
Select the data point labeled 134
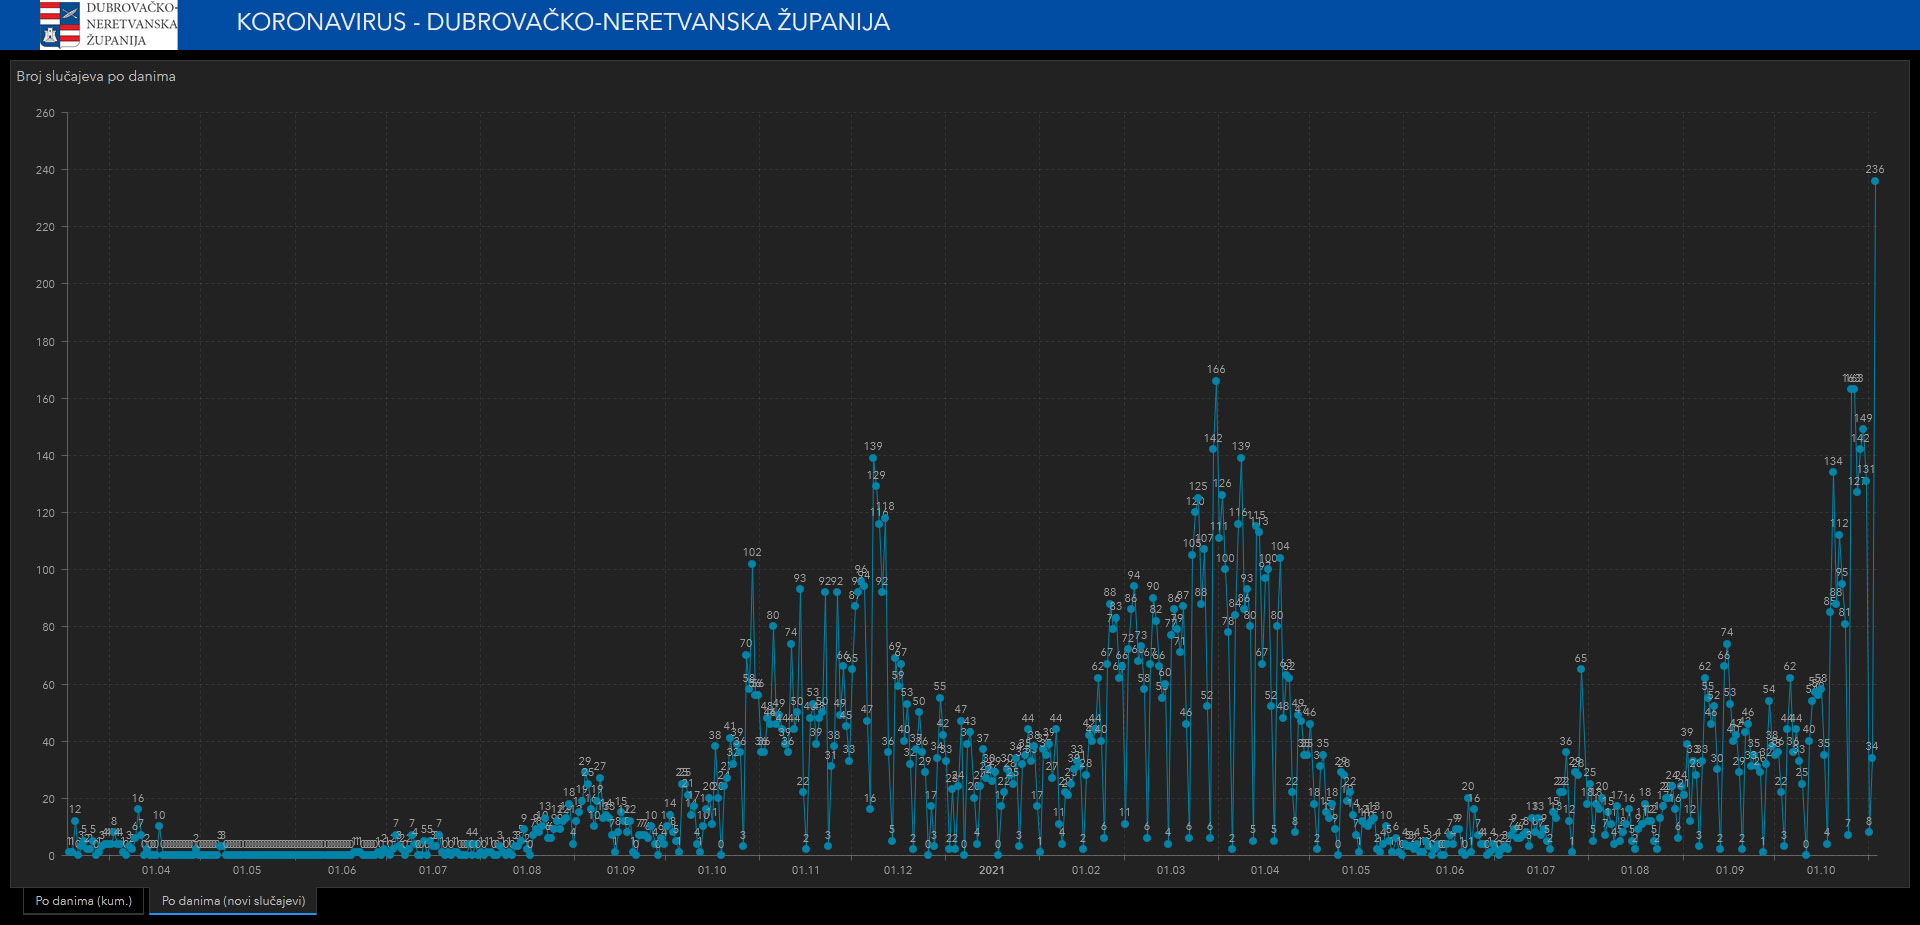point(1833,472)
